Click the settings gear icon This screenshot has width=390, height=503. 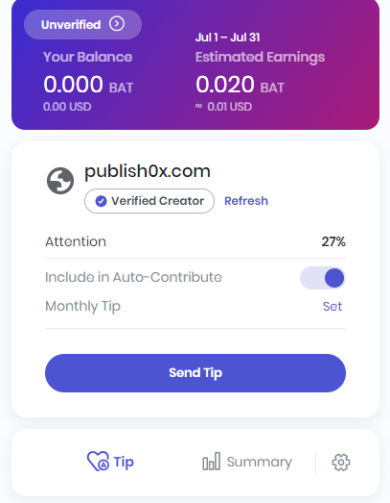tap(341, 462)
